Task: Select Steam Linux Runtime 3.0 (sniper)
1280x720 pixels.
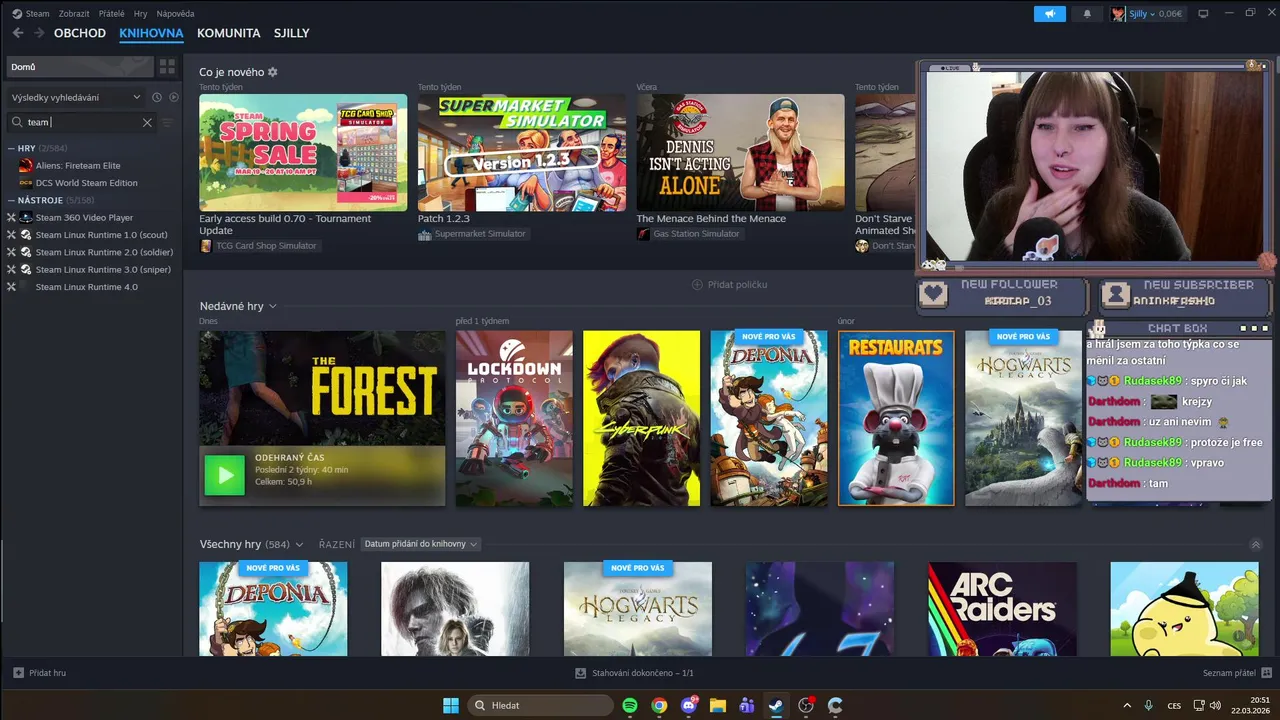Action: tap(103, 269)
